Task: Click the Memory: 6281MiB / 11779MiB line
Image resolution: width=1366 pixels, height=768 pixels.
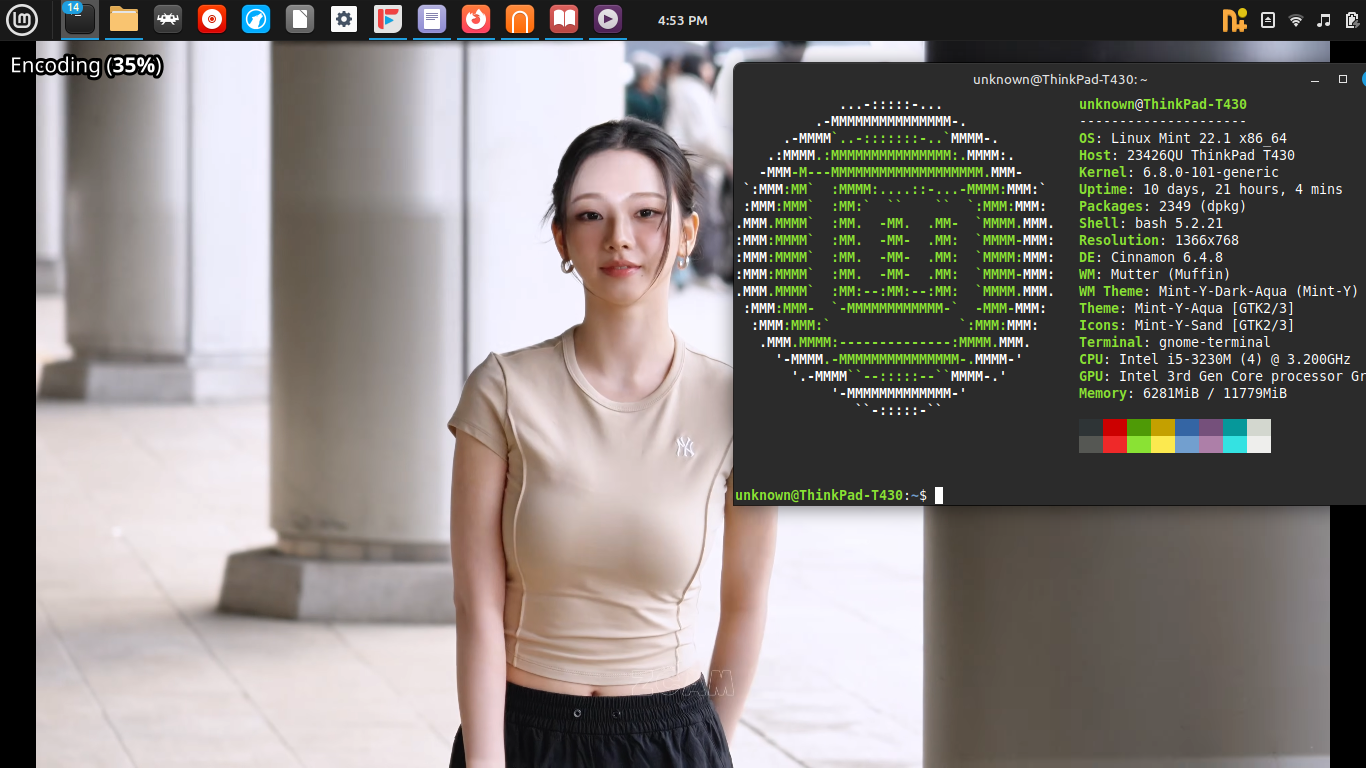Action: pyautogui.click(x=1183, y=393)
